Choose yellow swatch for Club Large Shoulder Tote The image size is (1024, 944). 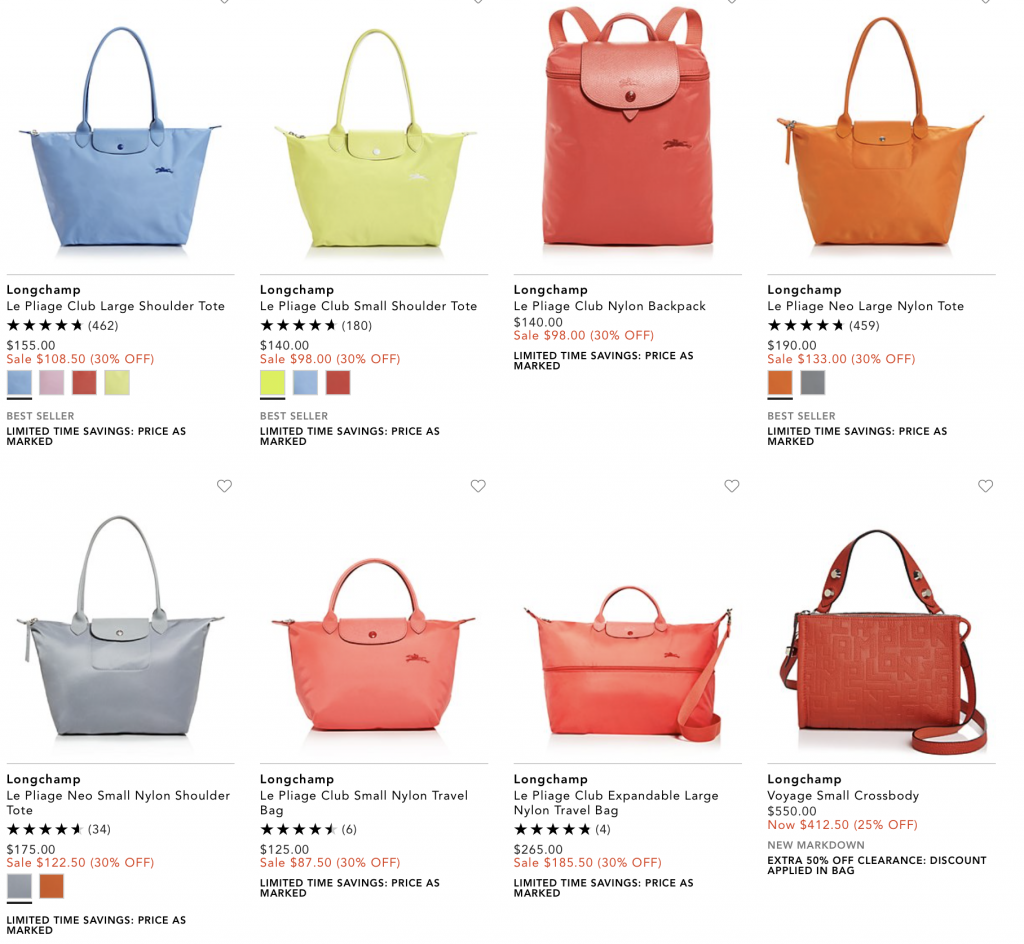click(117, 383)
